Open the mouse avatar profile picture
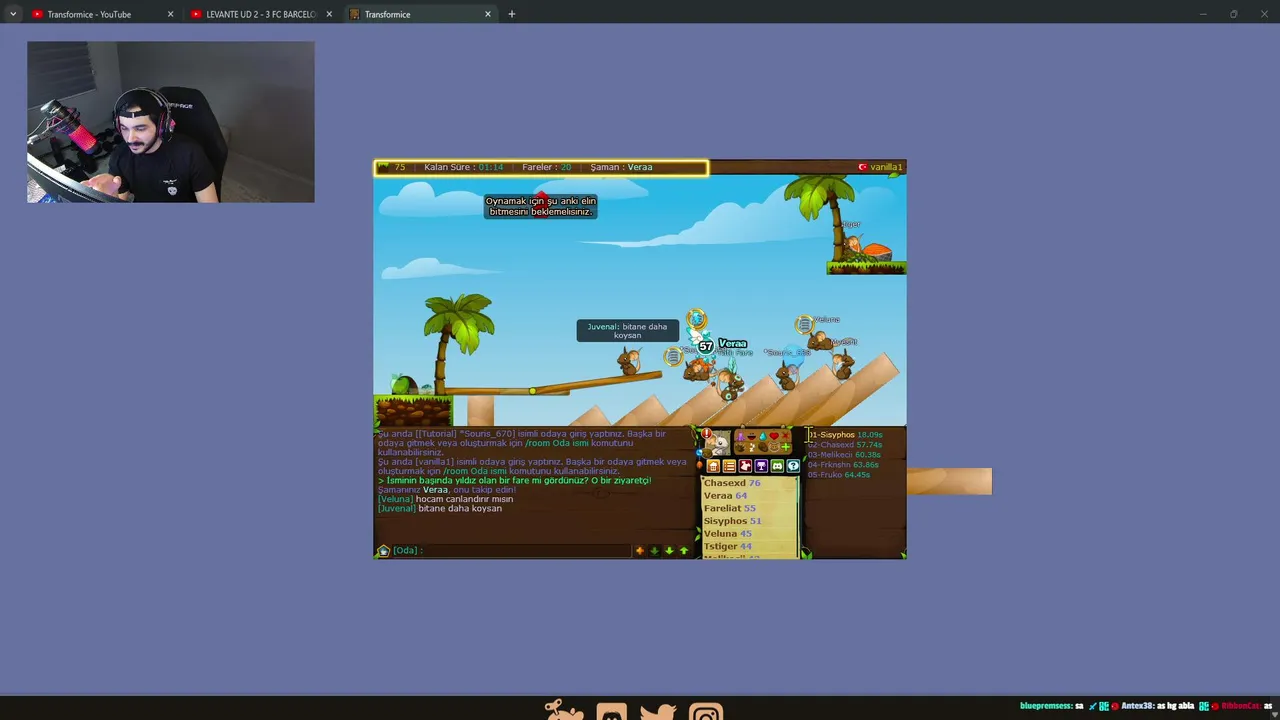1280x720 pixels. pyautogui.click(x=719, y=443)
